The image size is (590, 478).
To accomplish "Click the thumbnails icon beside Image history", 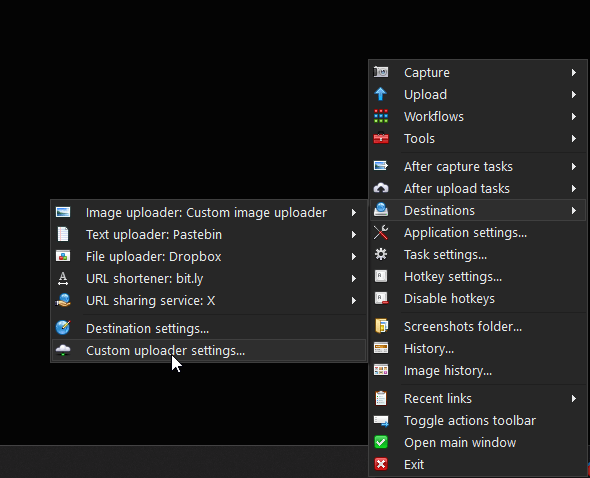I will pyautogui.click(x=381, y=370).
